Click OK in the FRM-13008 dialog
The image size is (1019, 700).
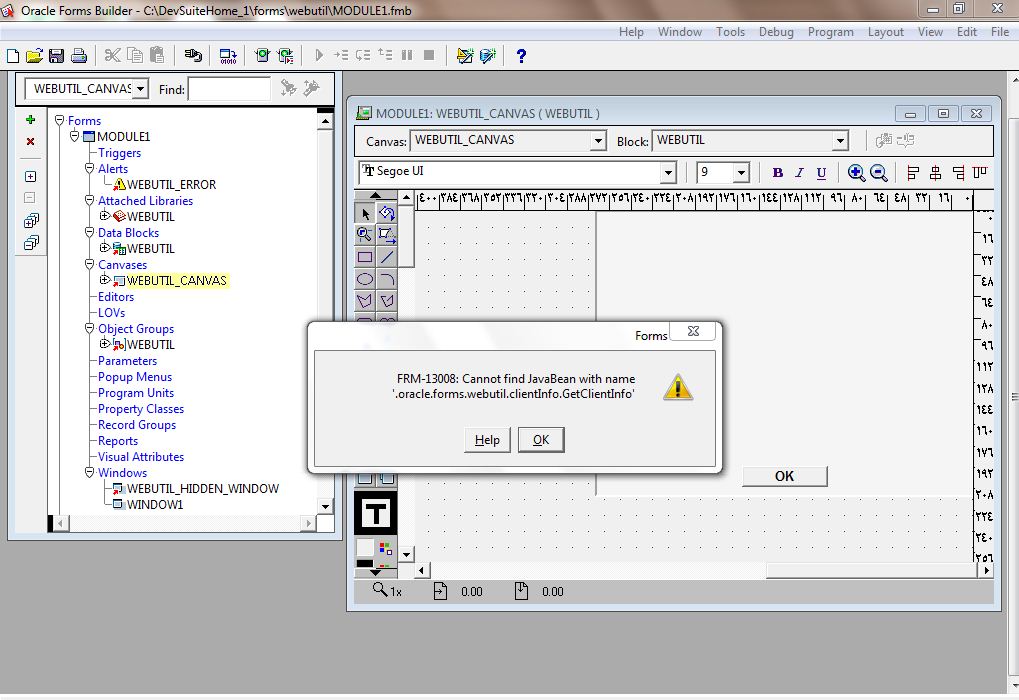[x=541, y=440]
